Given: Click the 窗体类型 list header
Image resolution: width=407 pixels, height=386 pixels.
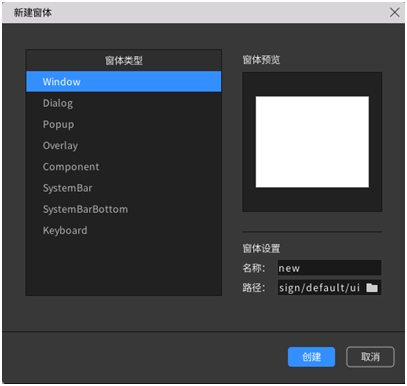Looking at the screenshot, I should pos(124,60).
